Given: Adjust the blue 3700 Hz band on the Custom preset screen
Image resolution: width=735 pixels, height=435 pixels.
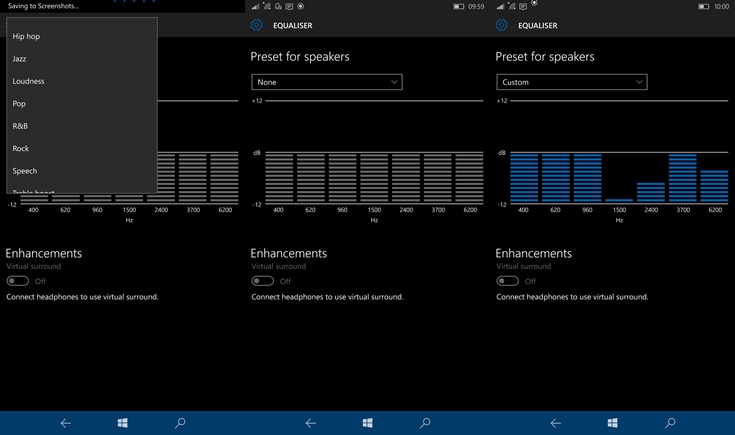Looking at the screenshot, I should pyautogui.click(x=682, y=178).
